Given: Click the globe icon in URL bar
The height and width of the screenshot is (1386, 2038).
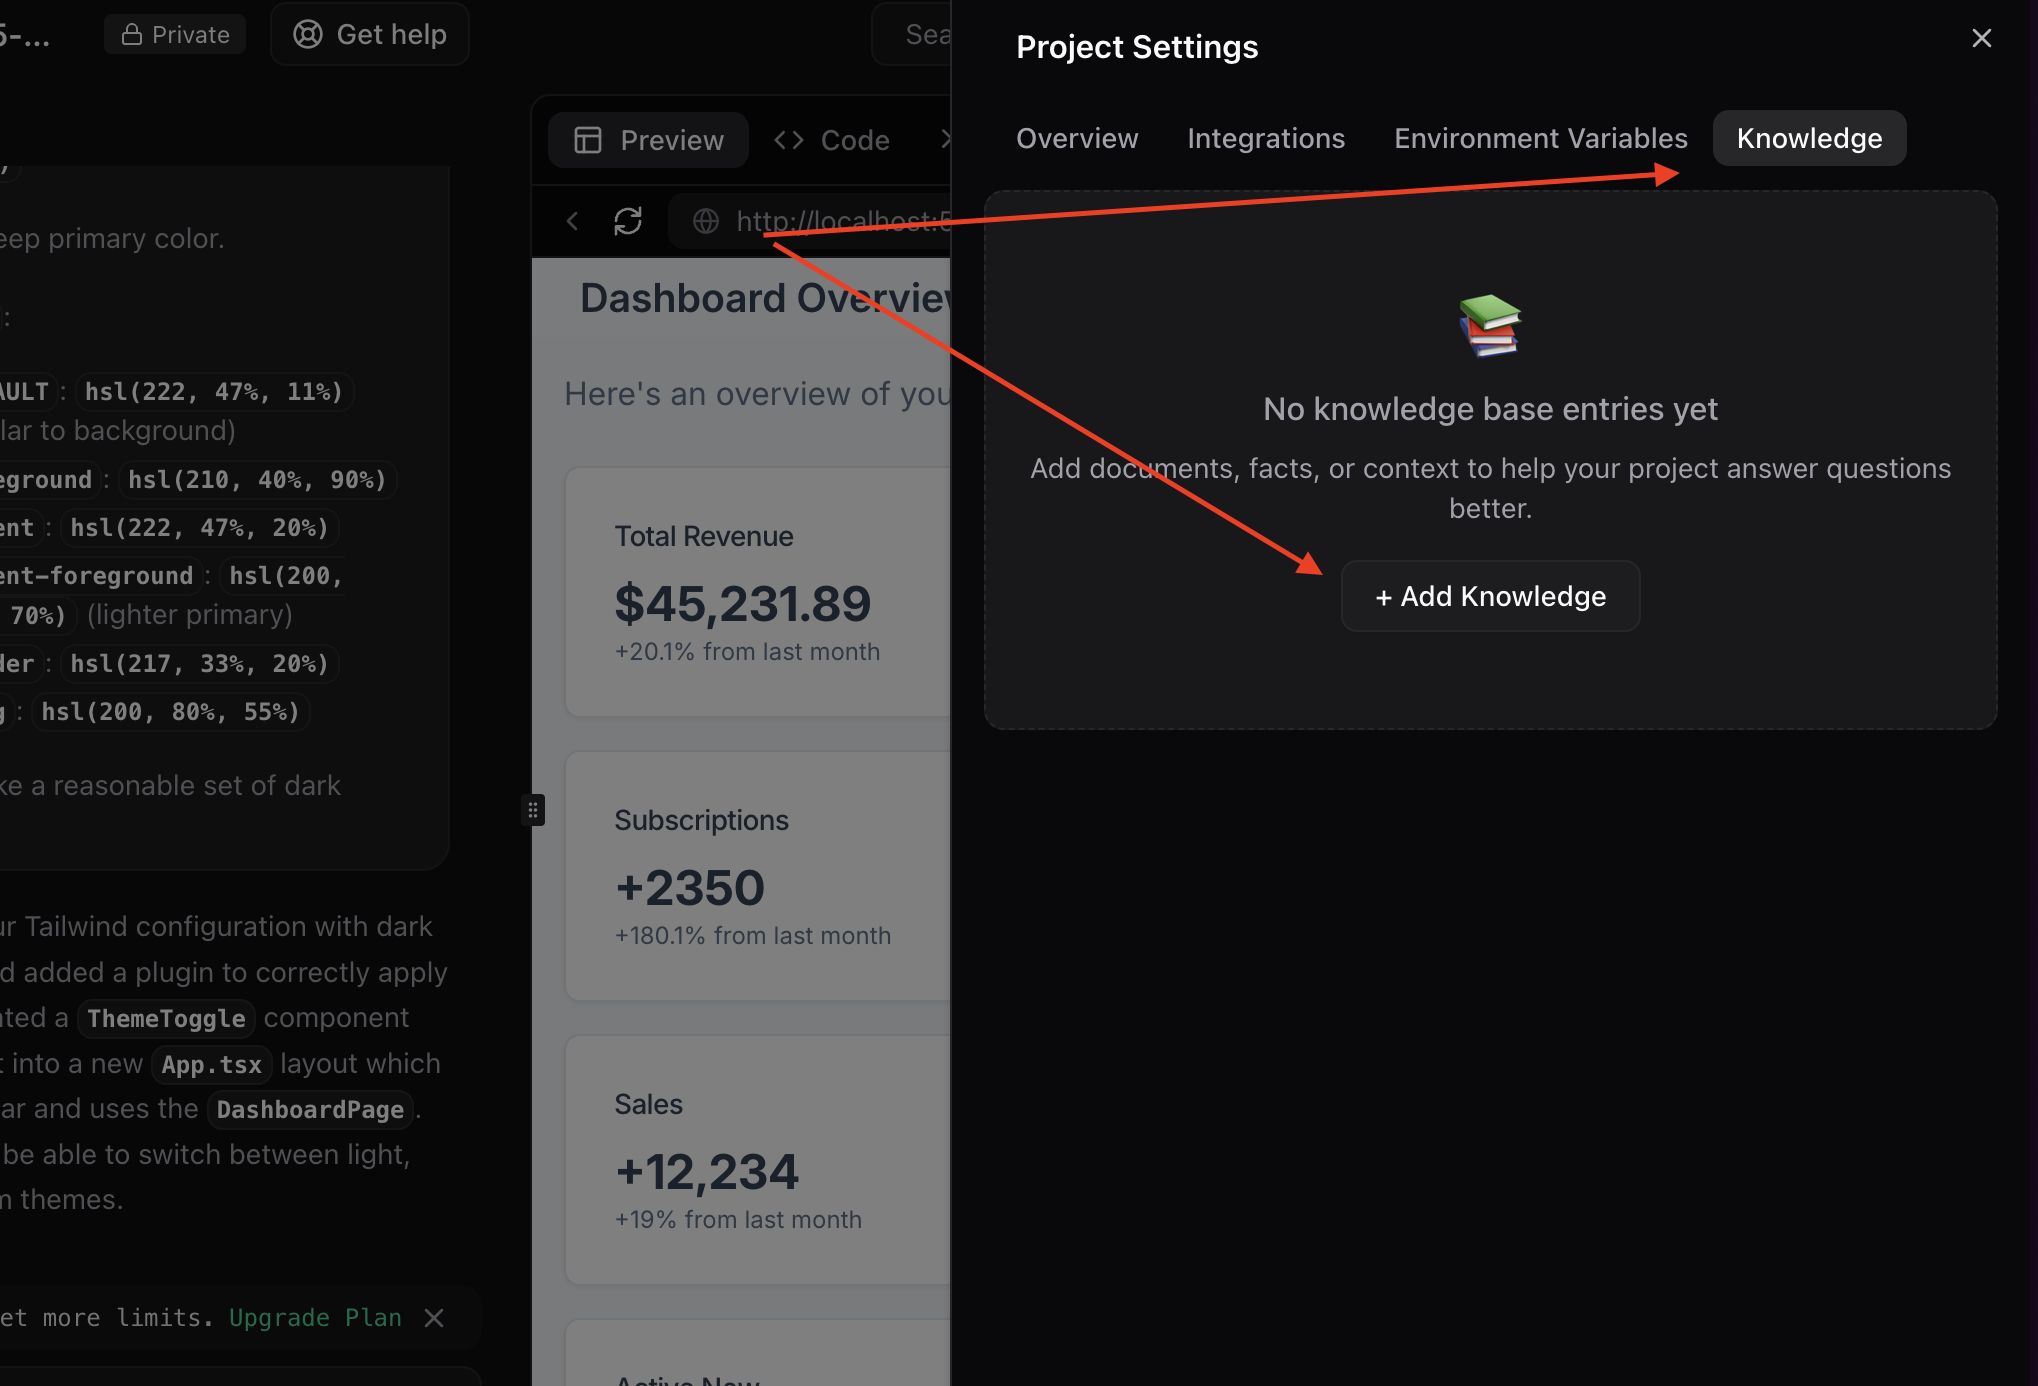Looking at the screenshot, I should point(706,221).
